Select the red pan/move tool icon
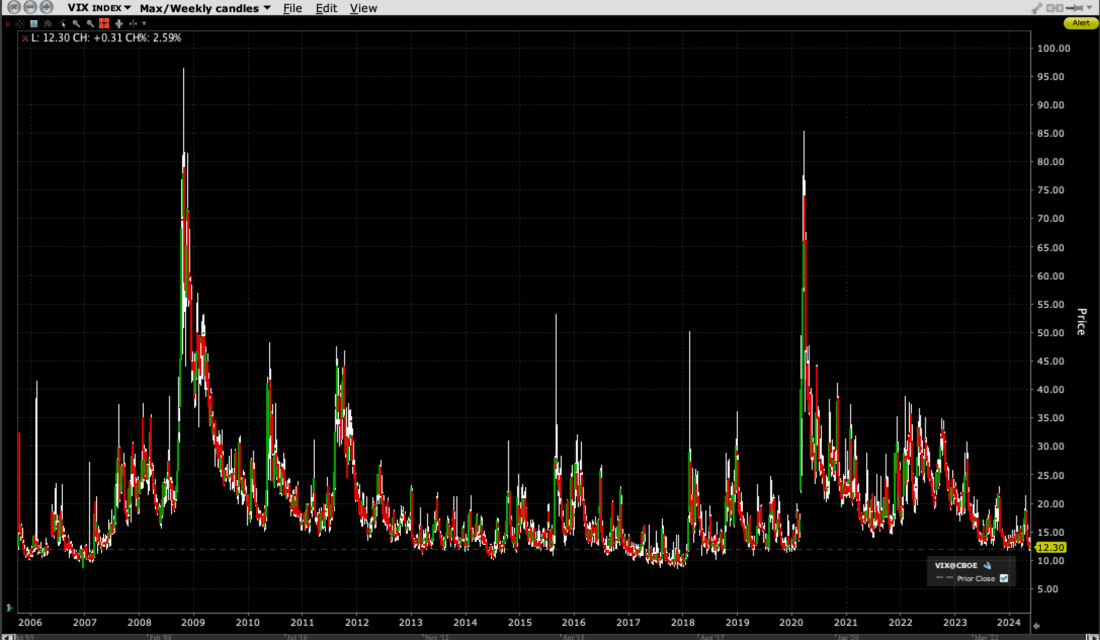 click(104, 23)
